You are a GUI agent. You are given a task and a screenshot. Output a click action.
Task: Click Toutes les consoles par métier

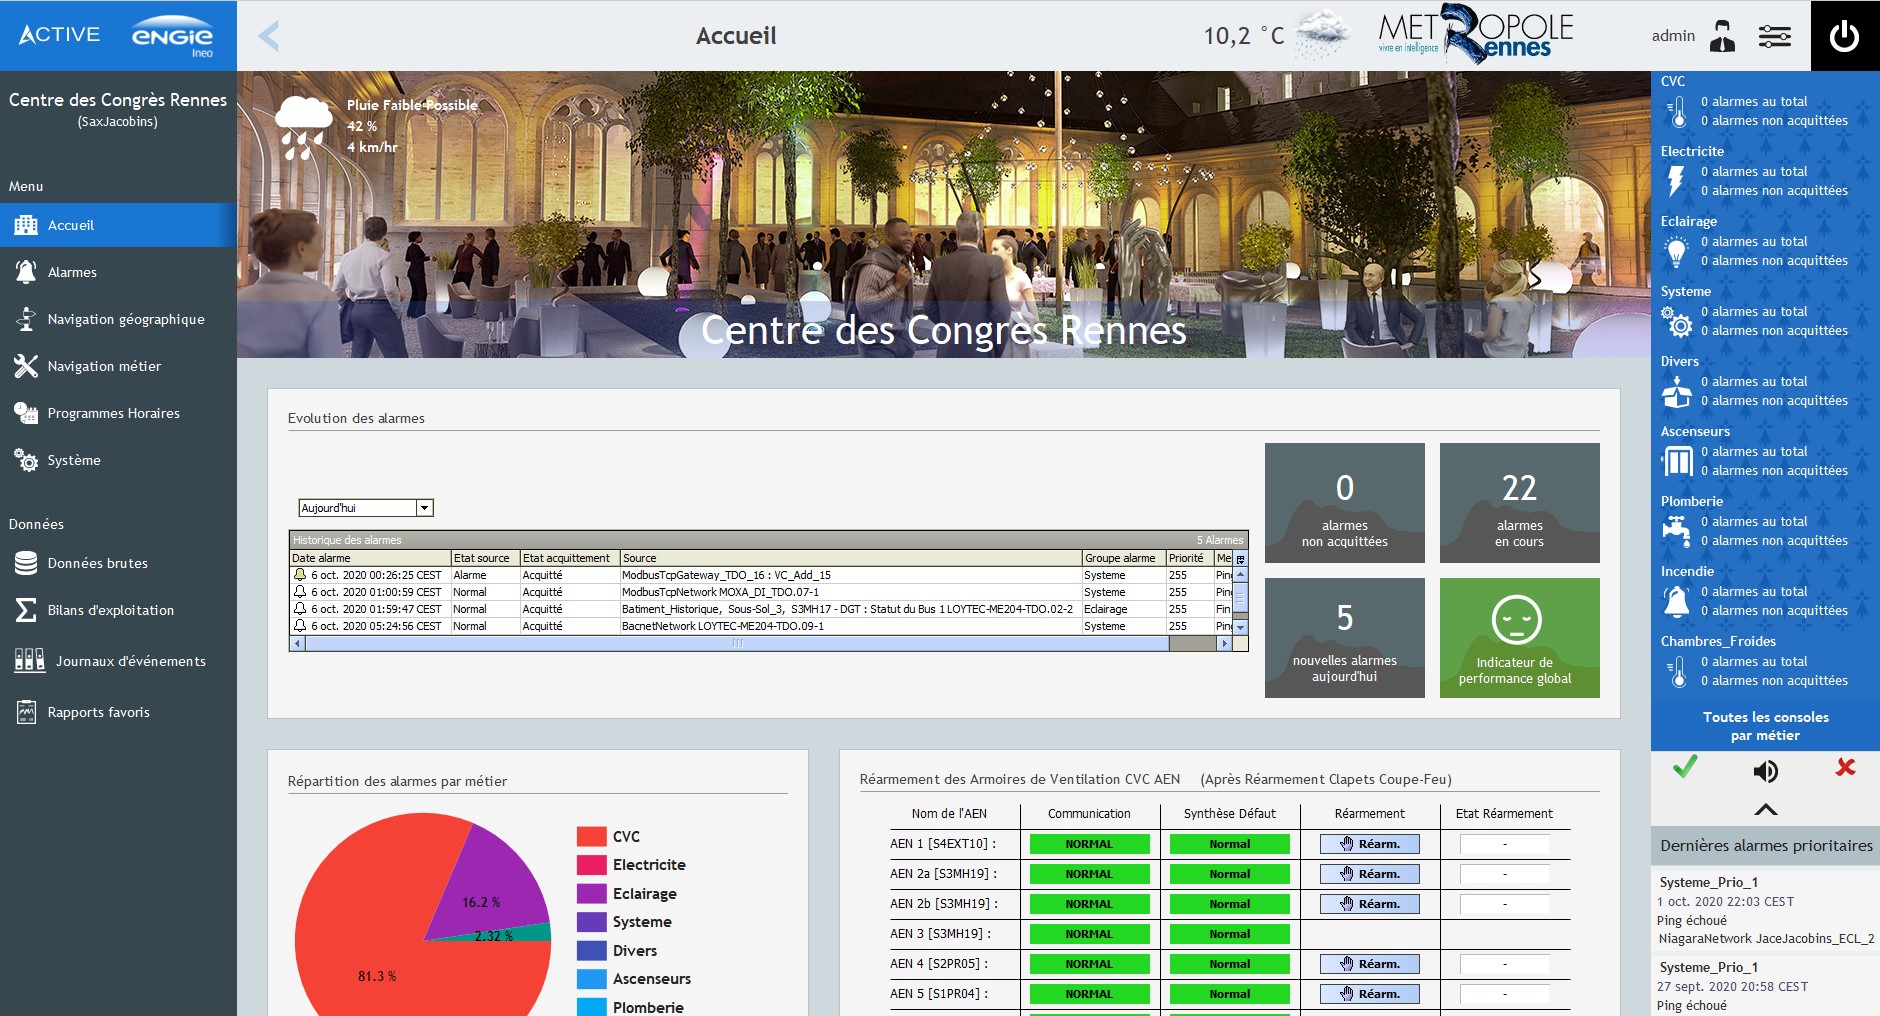coord(1766,726)
